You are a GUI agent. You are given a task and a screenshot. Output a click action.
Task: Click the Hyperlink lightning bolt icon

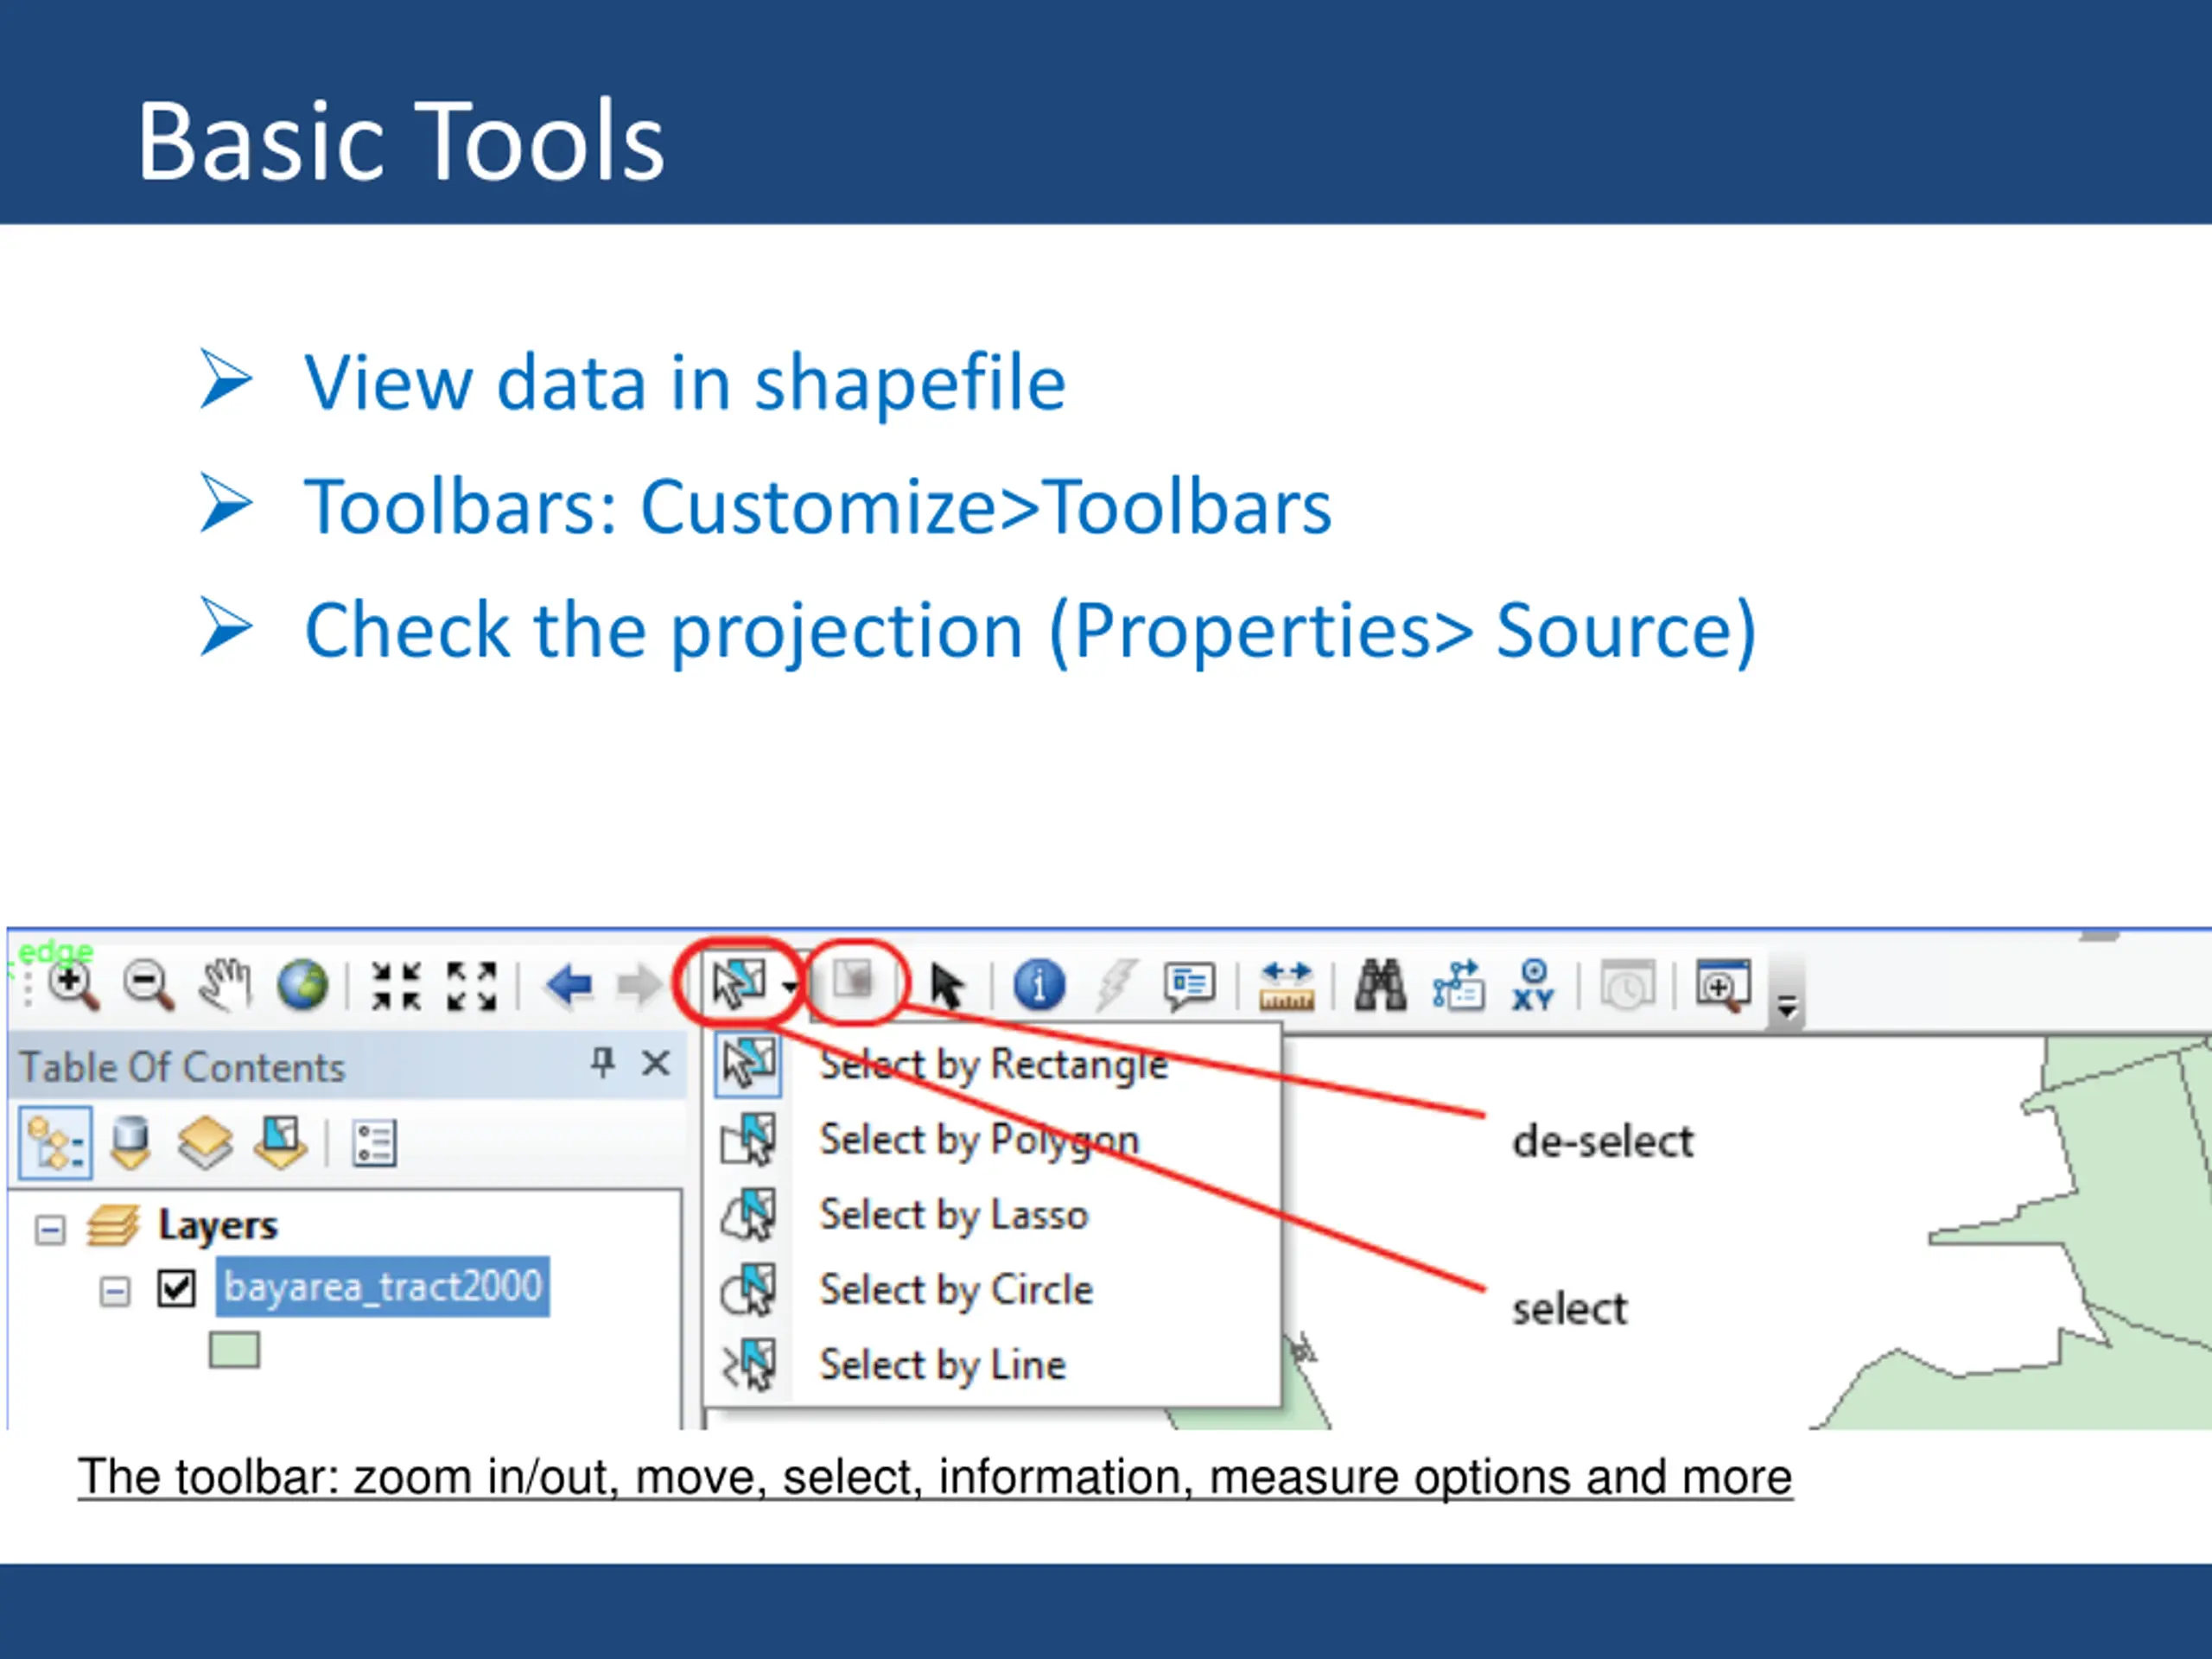1115,985
